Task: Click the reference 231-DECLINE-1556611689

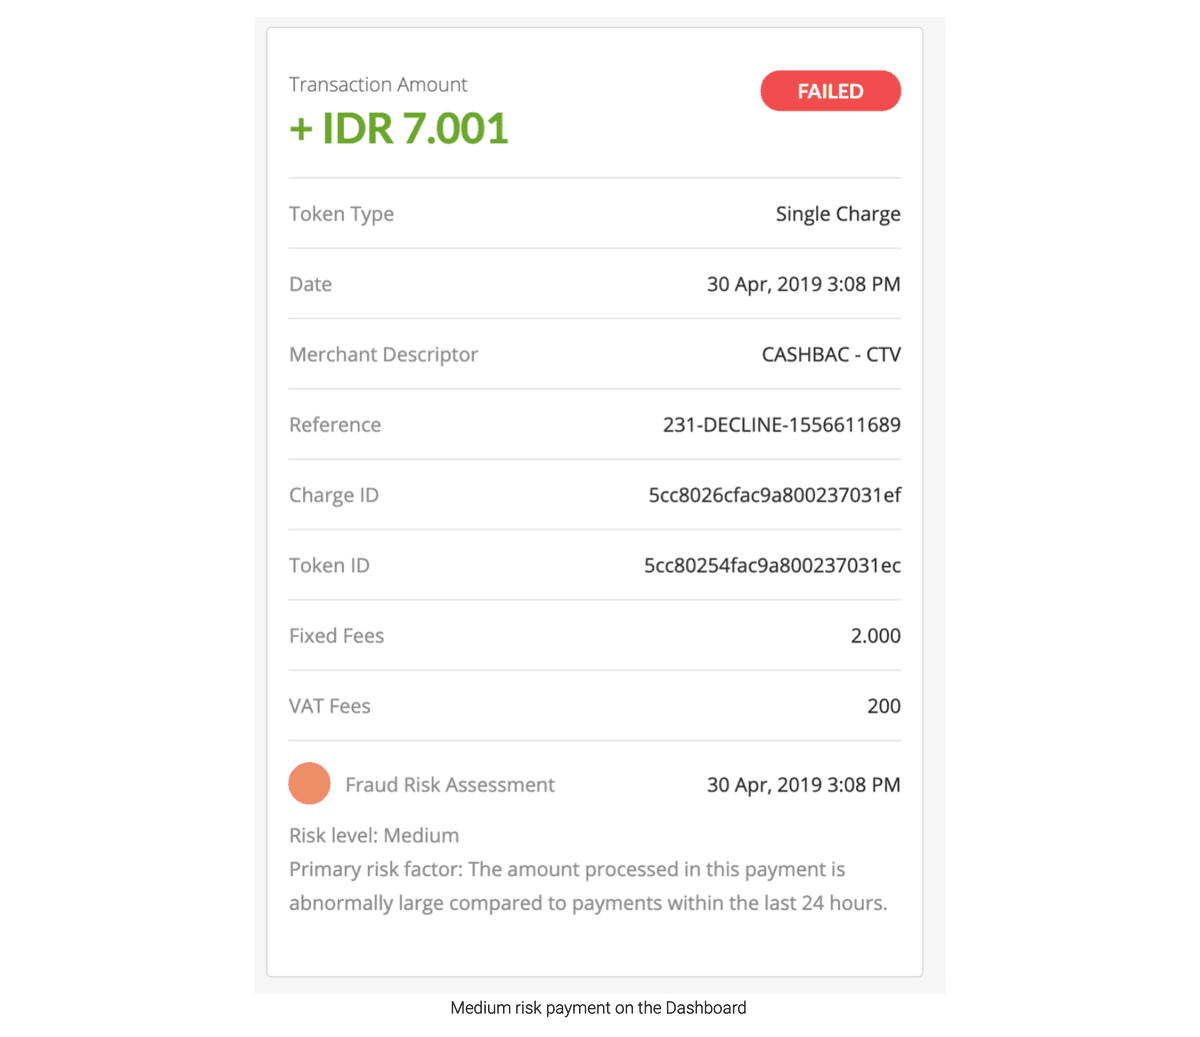Action: (781, 425)
